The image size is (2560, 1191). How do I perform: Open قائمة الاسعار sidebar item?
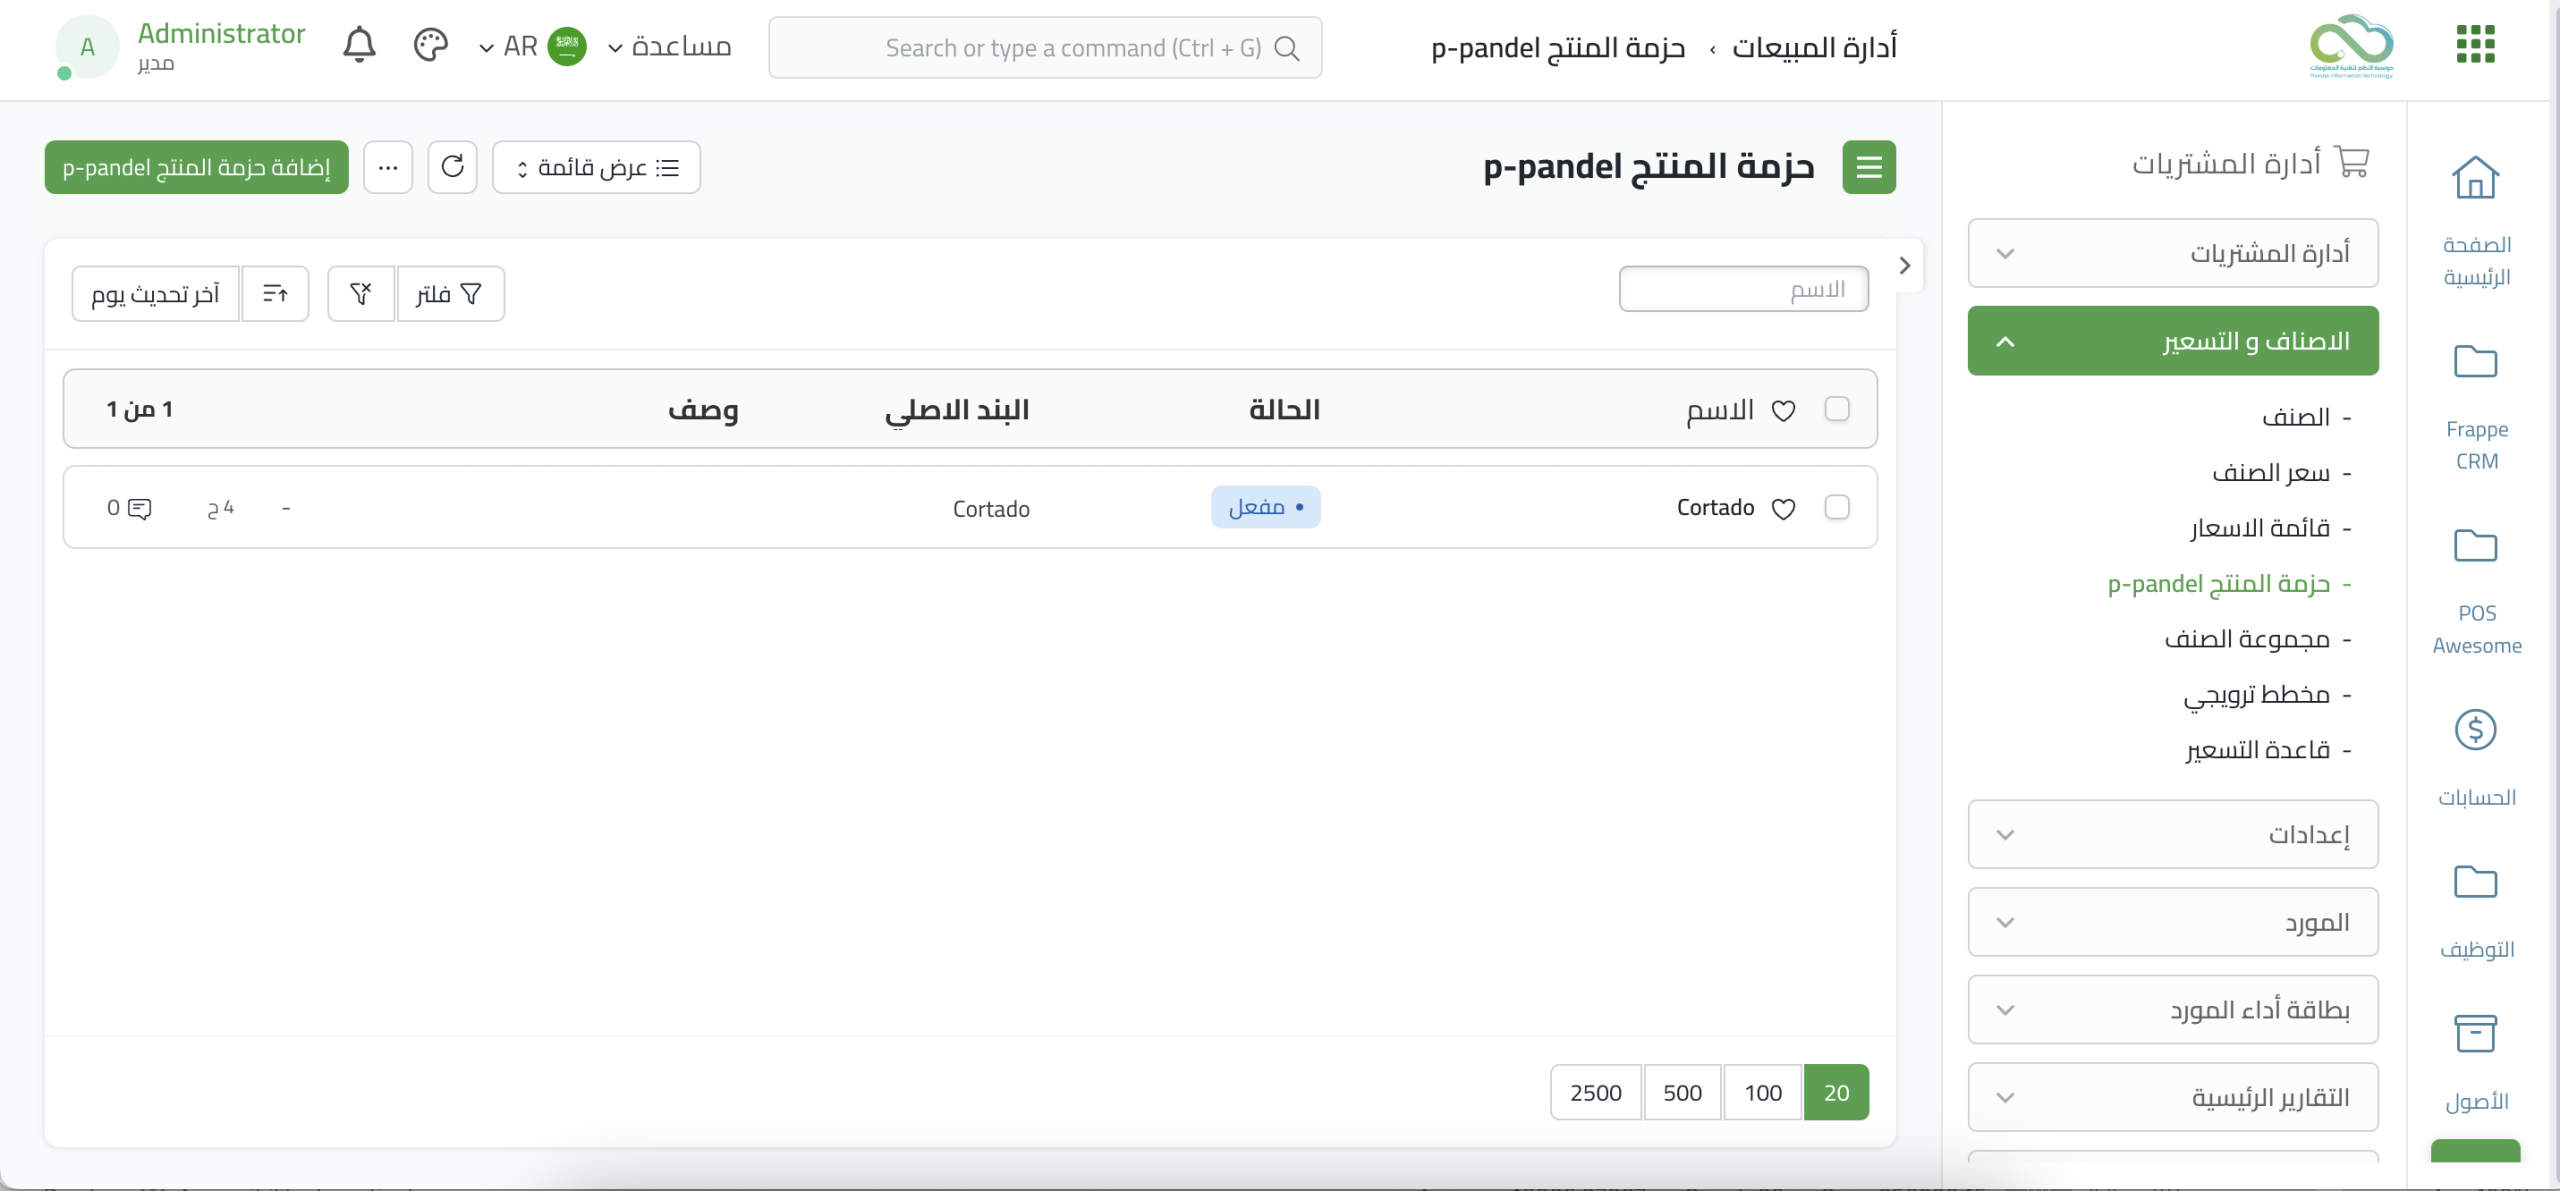(x=2260, y=528)
